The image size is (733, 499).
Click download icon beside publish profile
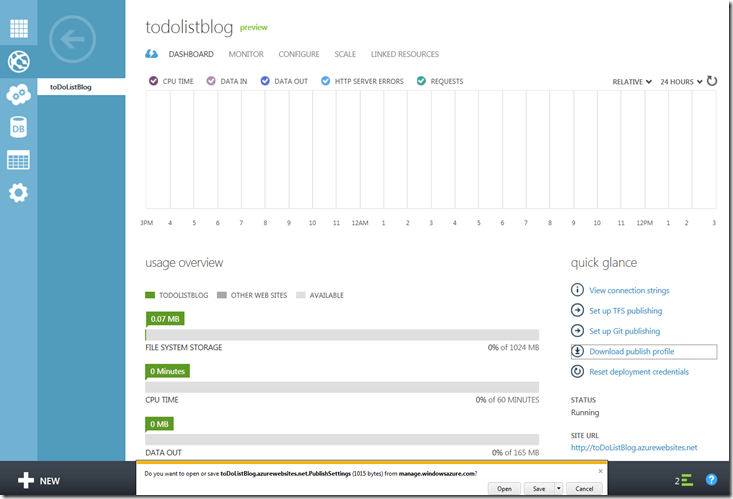click(577, 351)
